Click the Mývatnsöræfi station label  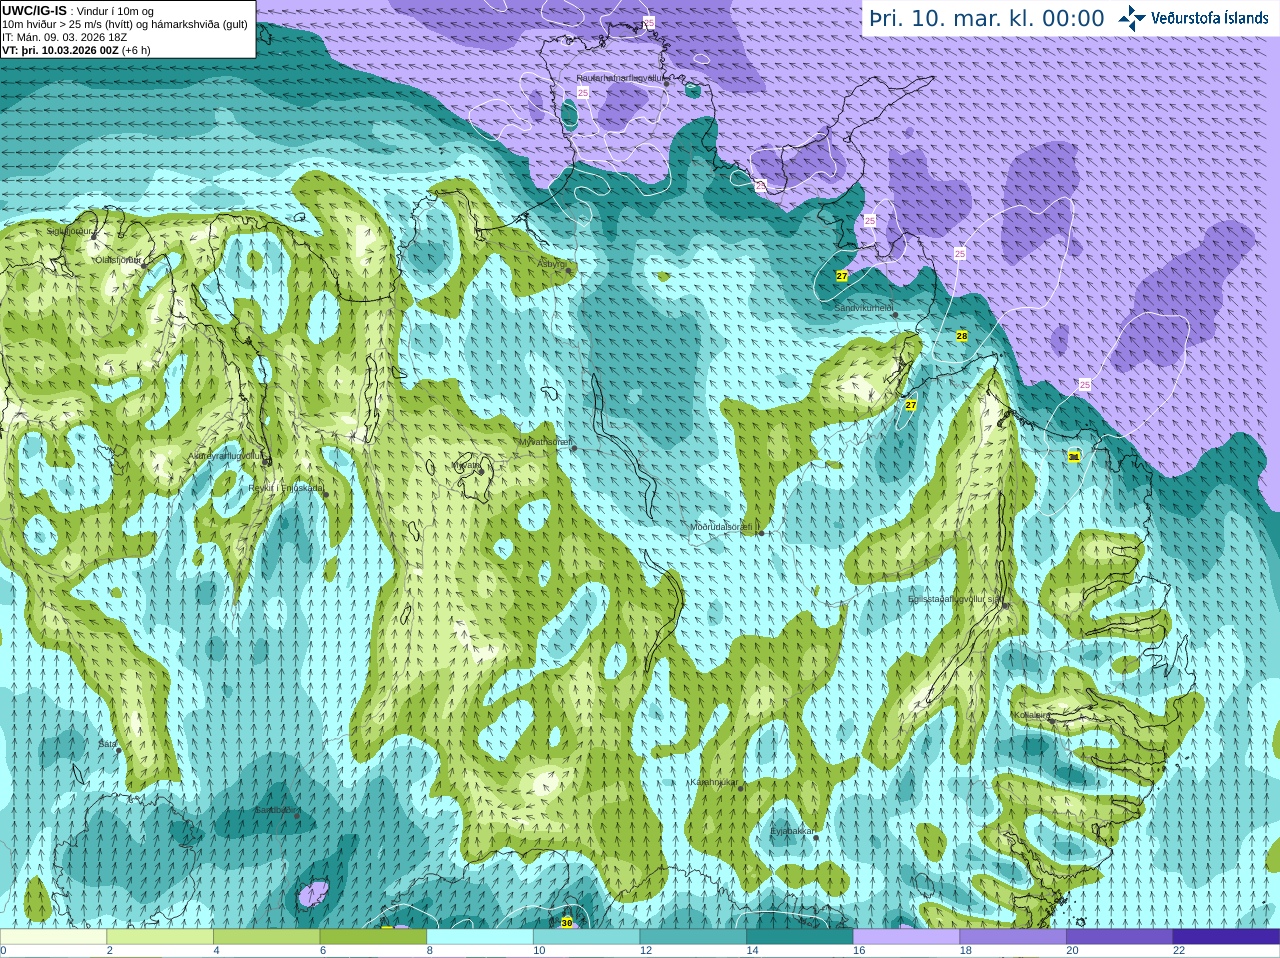[545, 441]
